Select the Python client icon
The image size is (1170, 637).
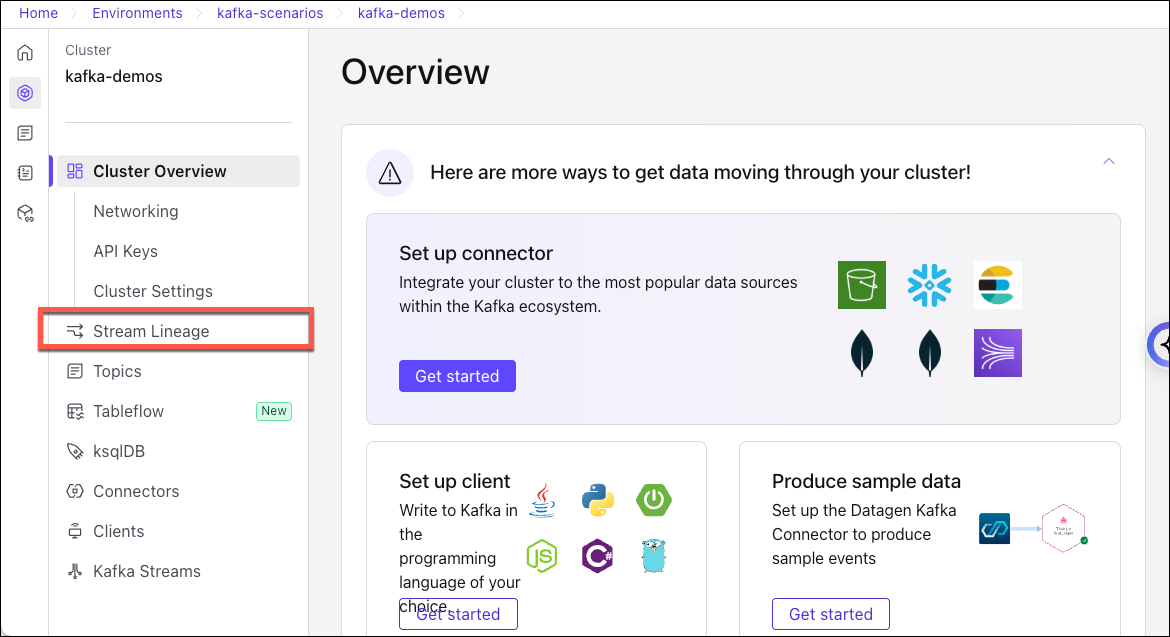coord(598,500)
